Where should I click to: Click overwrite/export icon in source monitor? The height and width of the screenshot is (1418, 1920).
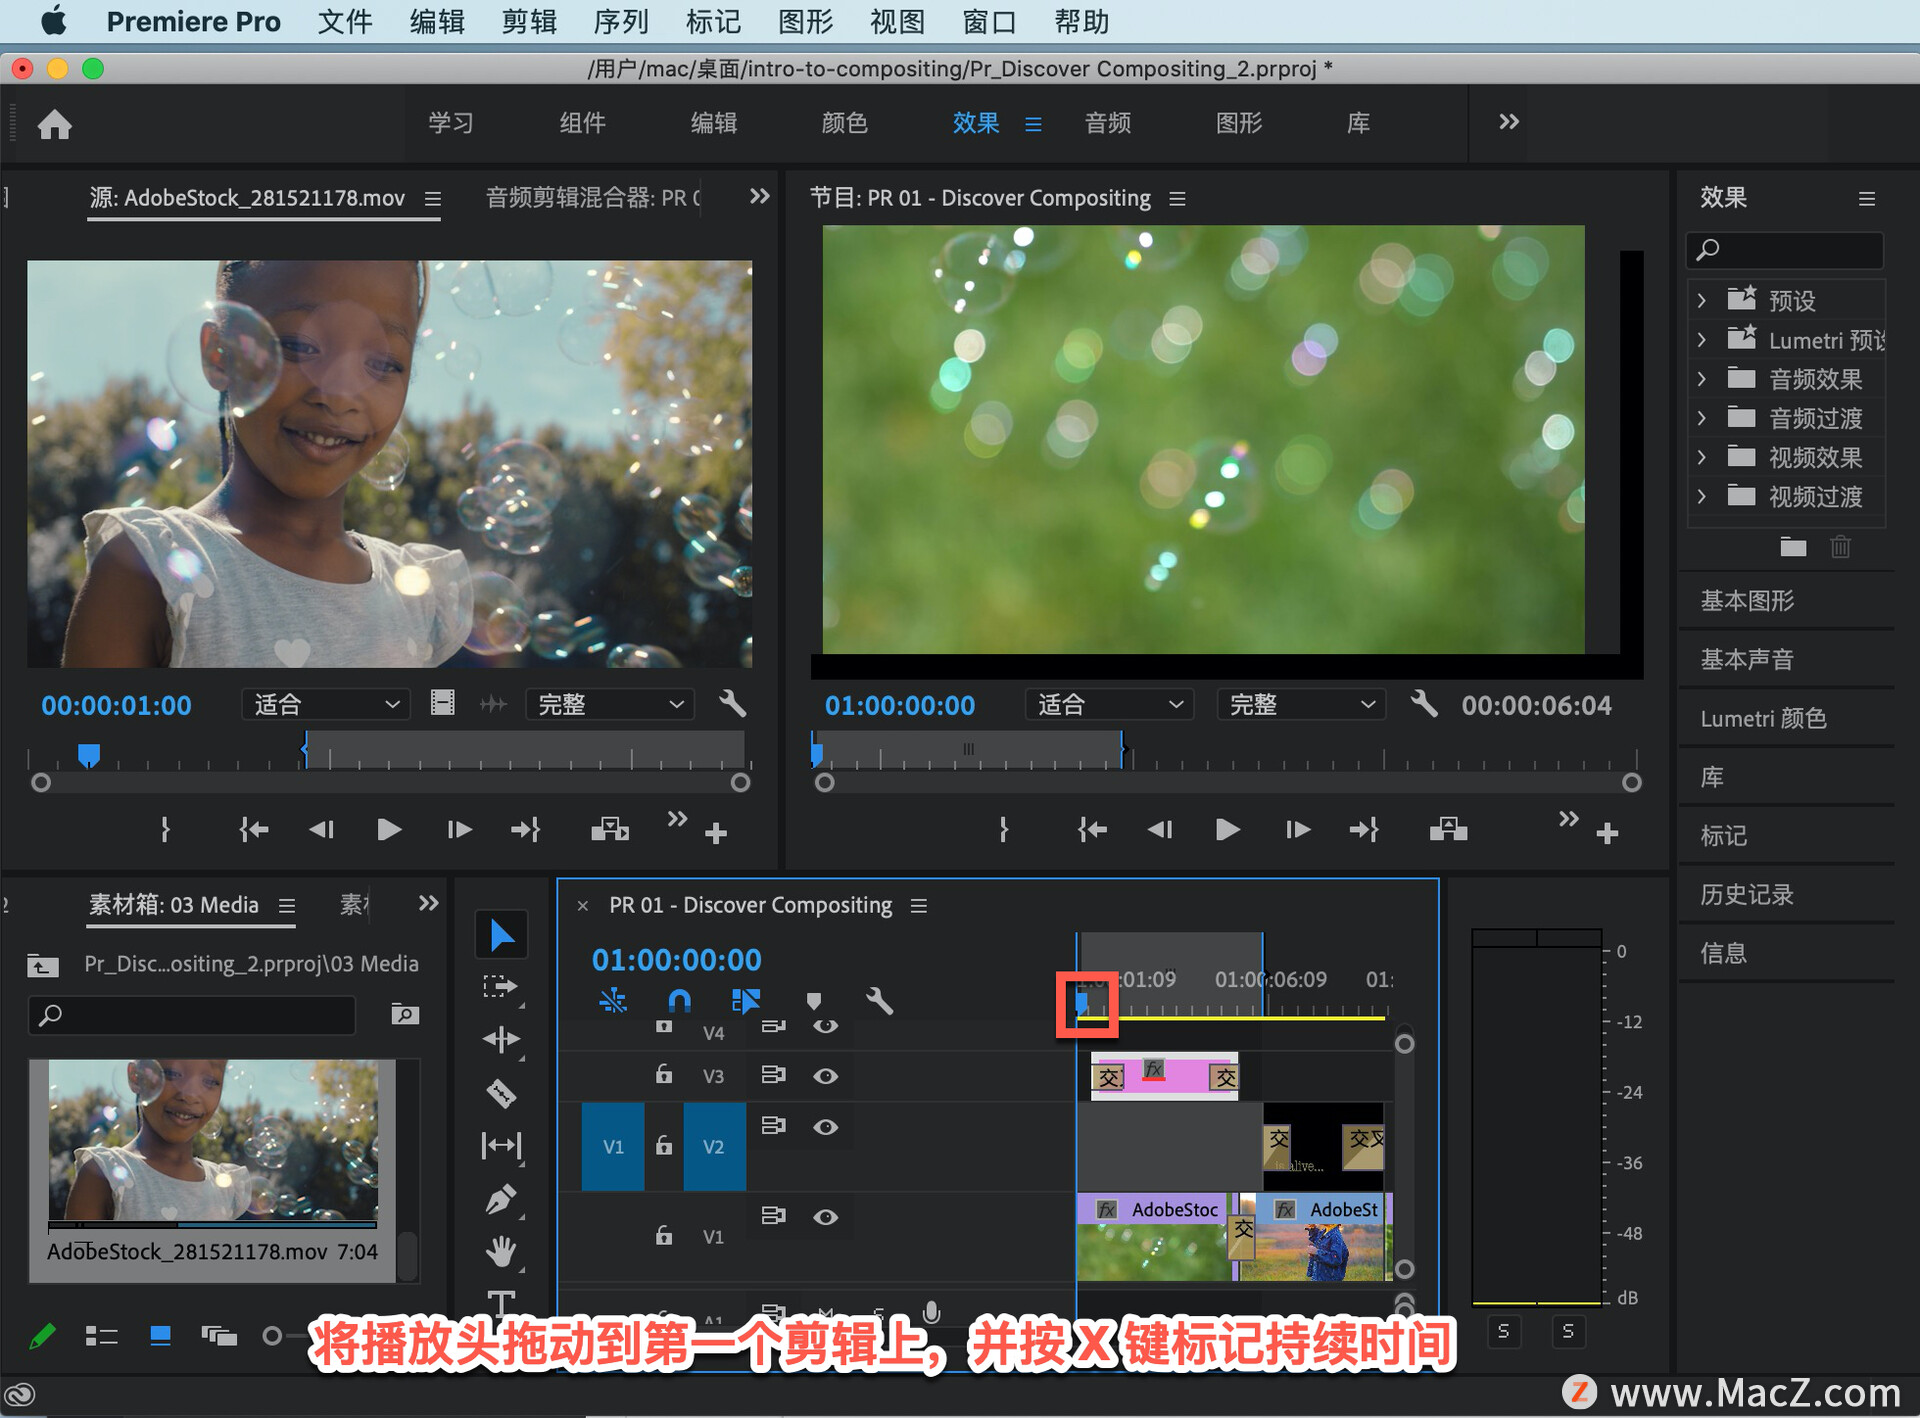[610, 829]
